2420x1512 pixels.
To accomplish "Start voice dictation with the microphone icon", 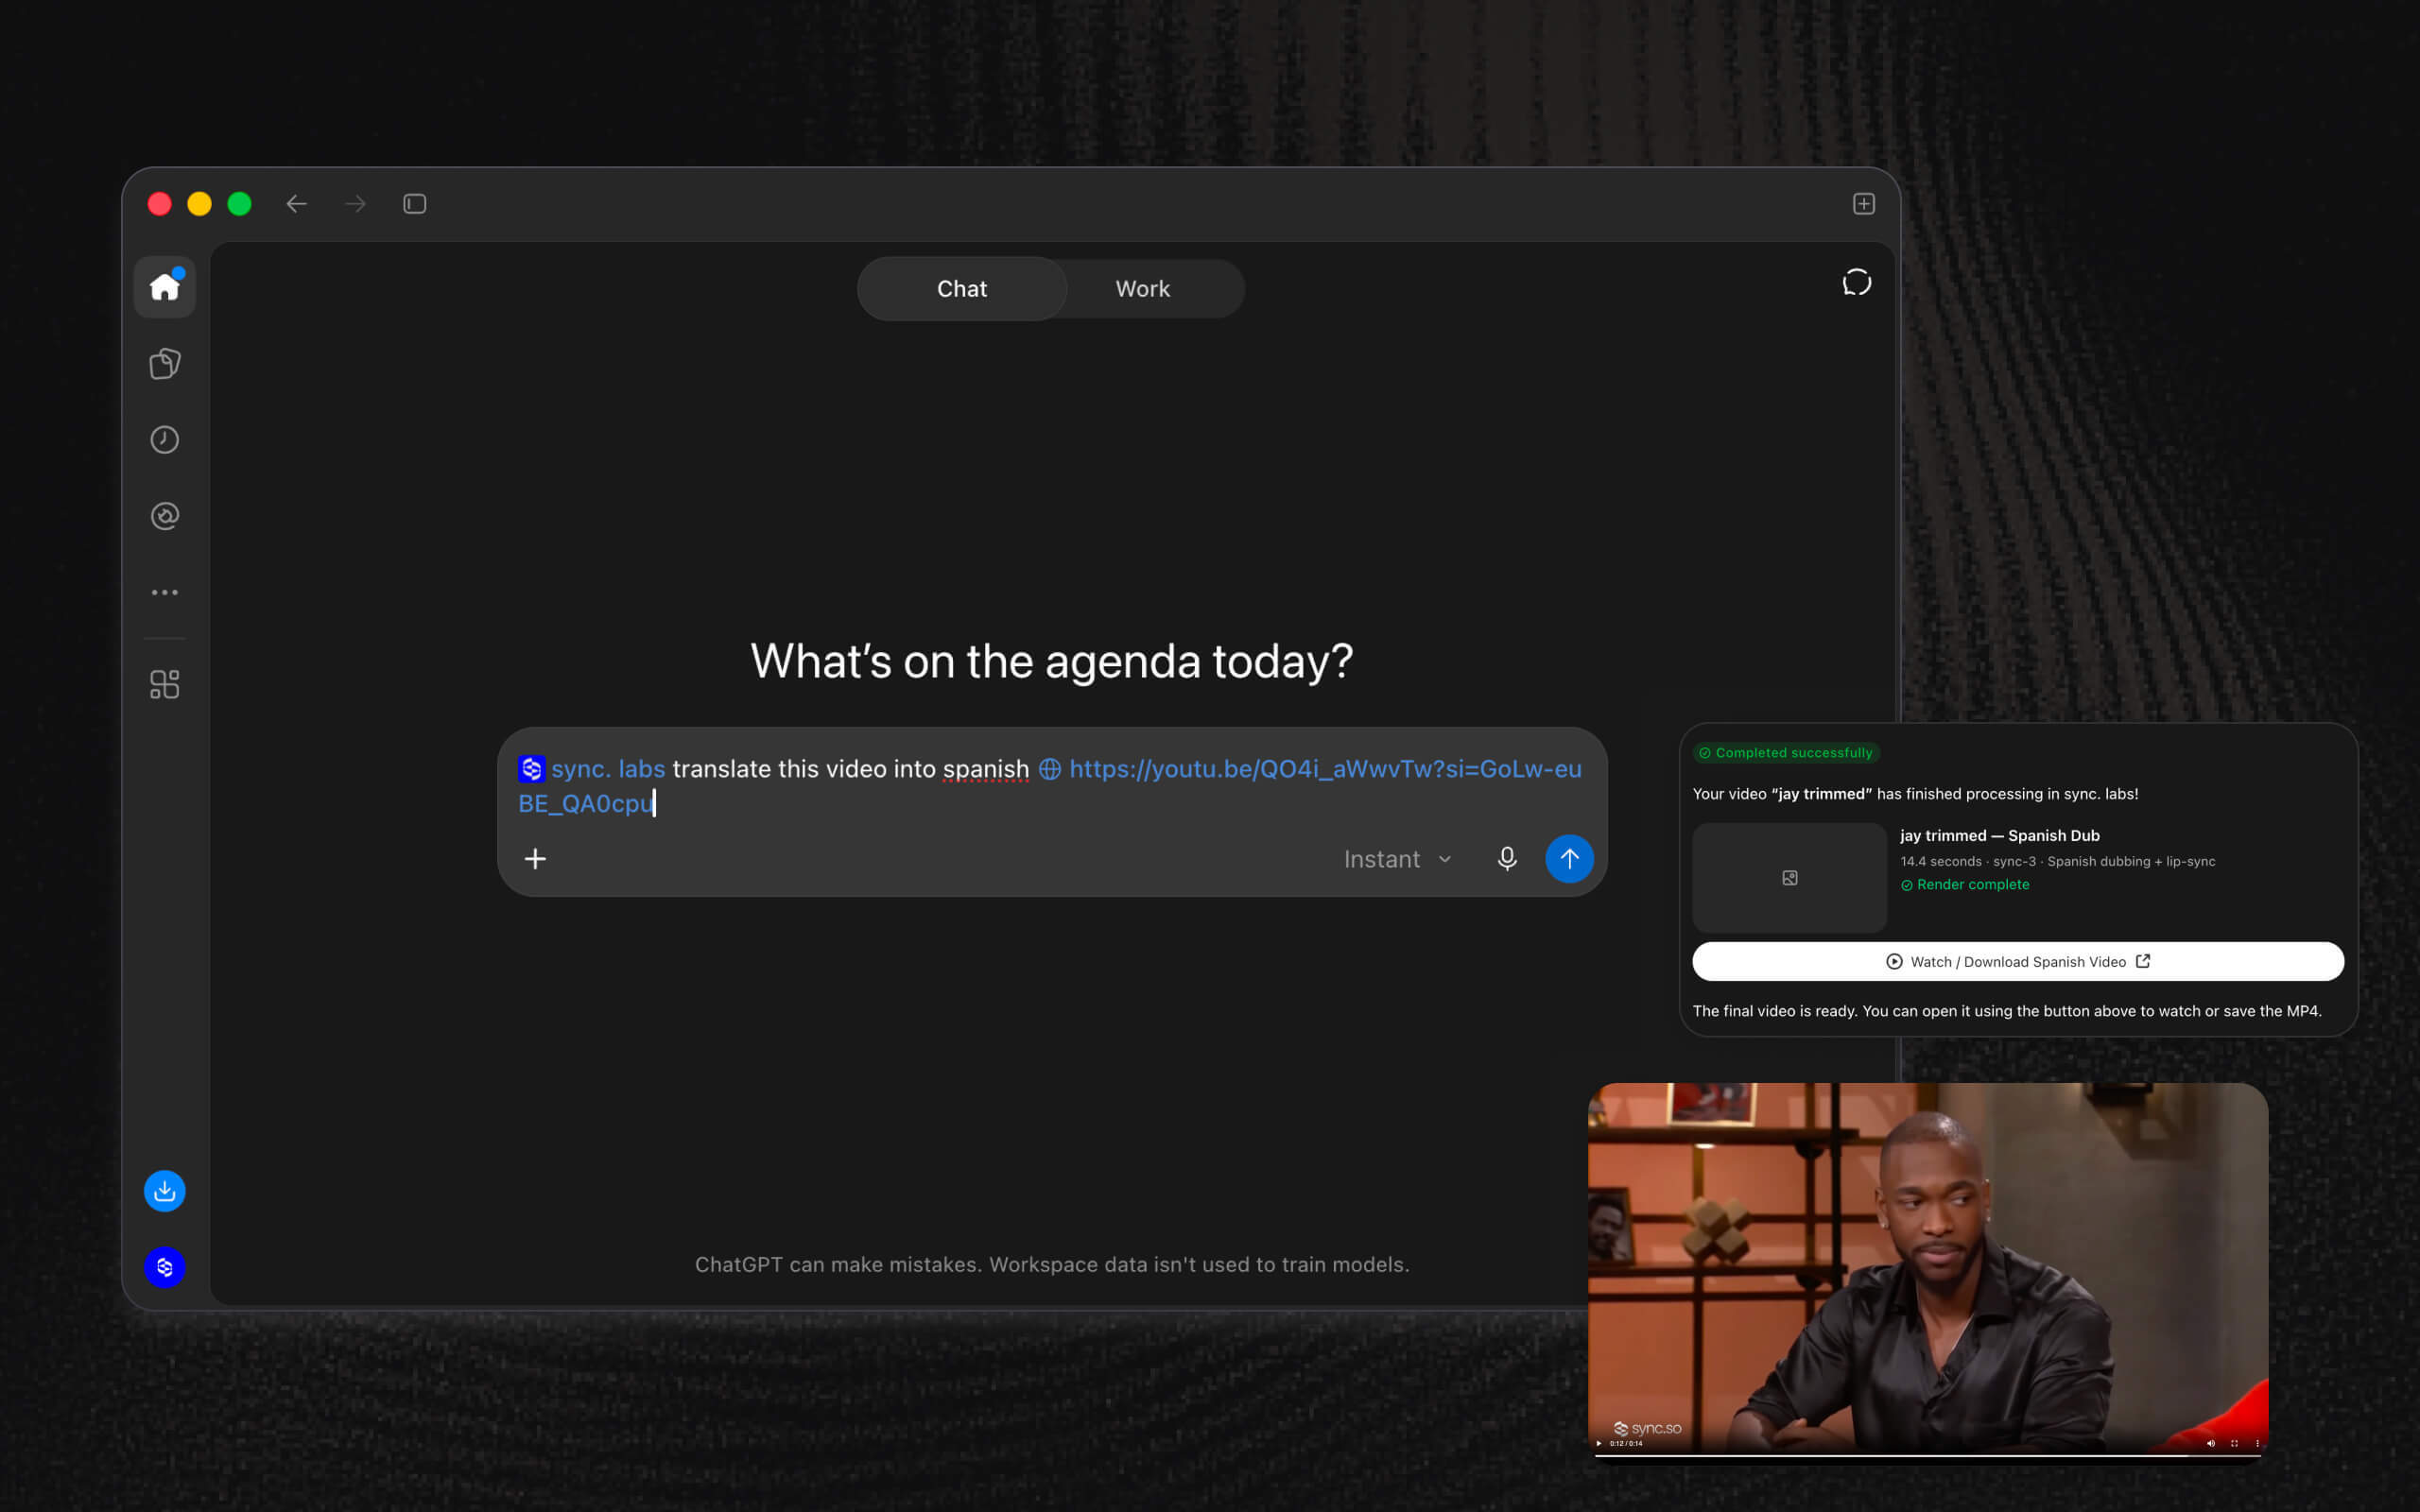I will (1507, 859).
